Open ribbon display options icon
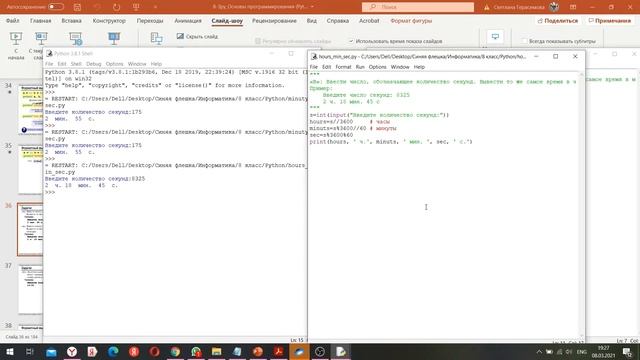This screenshot has height=360, width=640. [573, 7]
